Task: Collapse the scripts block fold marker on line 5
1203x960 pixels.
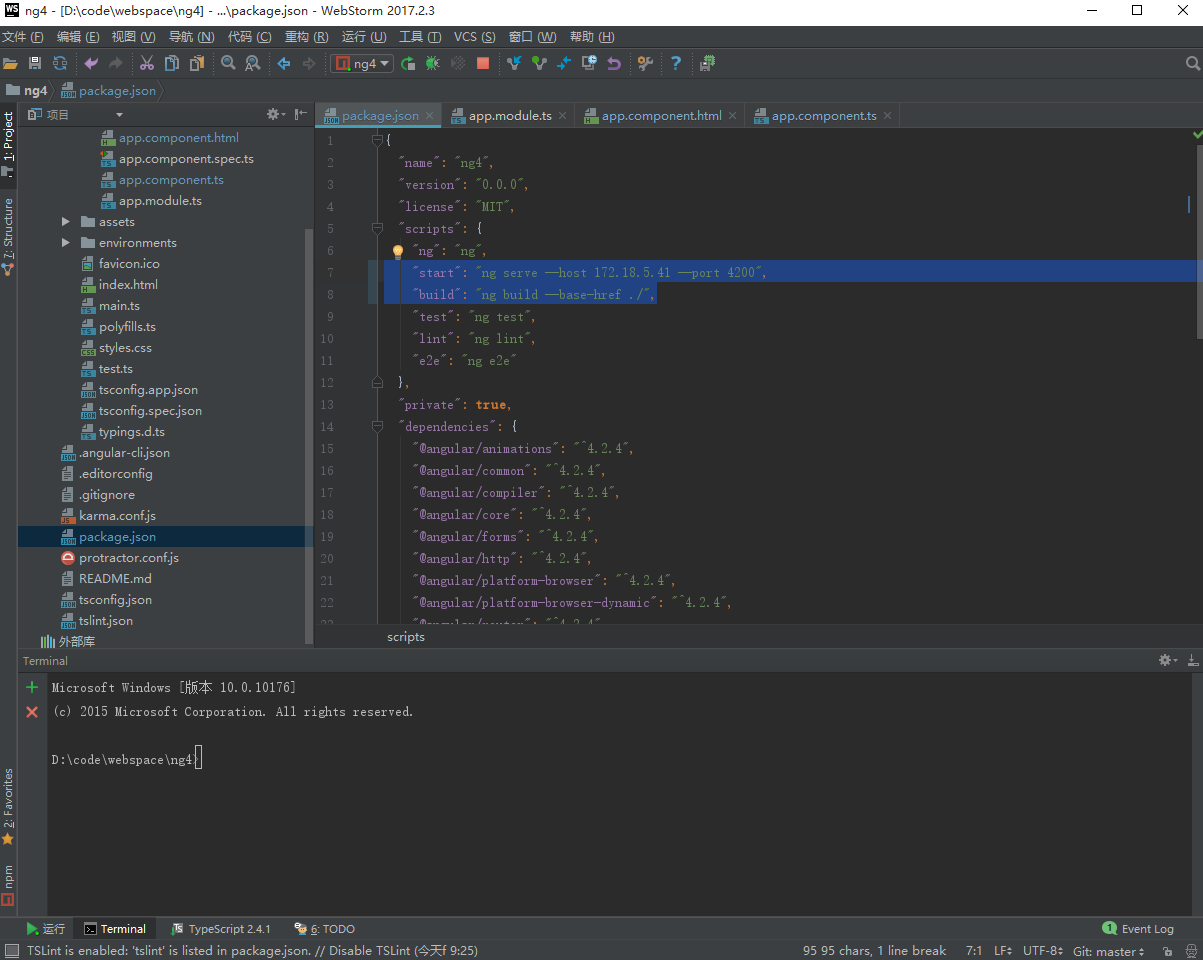Action: [x=377, y=229]
